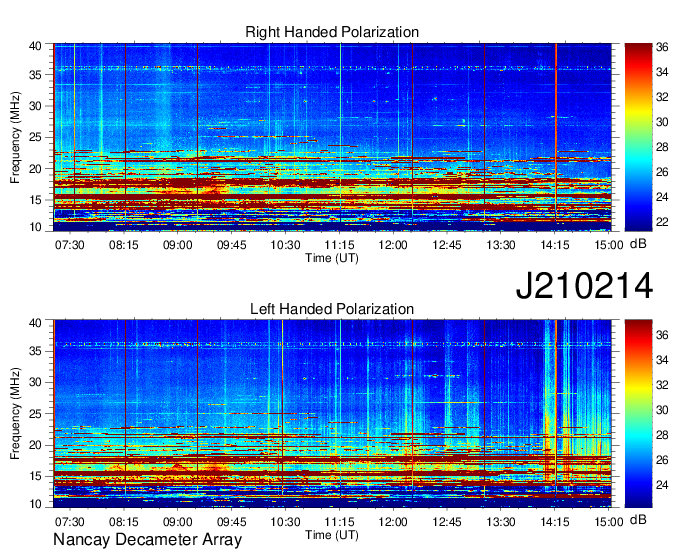Click the 08:15 time tick of Right Handed plot
The height and width of the screenshot is (552, 680).
point(124,245)
